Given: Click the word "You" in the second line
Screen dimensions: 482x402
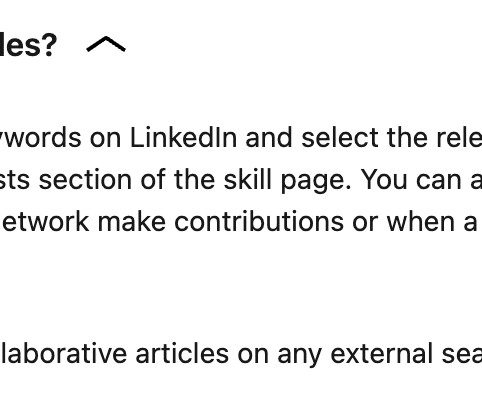Looking at the screenshot, I should point(385,180).
